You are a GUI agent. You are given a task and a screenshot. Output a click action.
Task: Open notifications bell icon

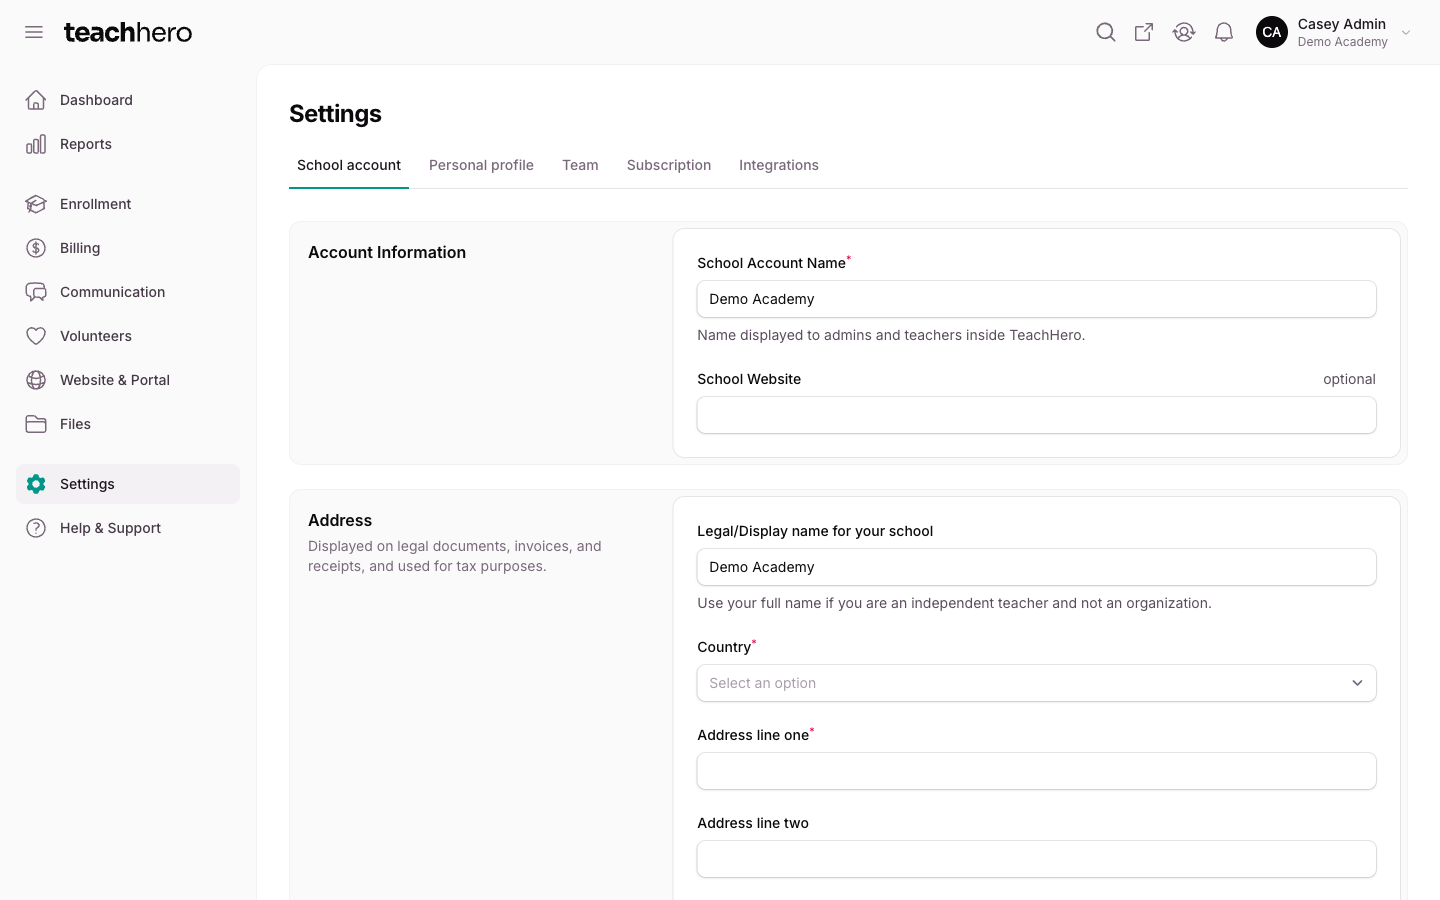(x=1224, y=32)
